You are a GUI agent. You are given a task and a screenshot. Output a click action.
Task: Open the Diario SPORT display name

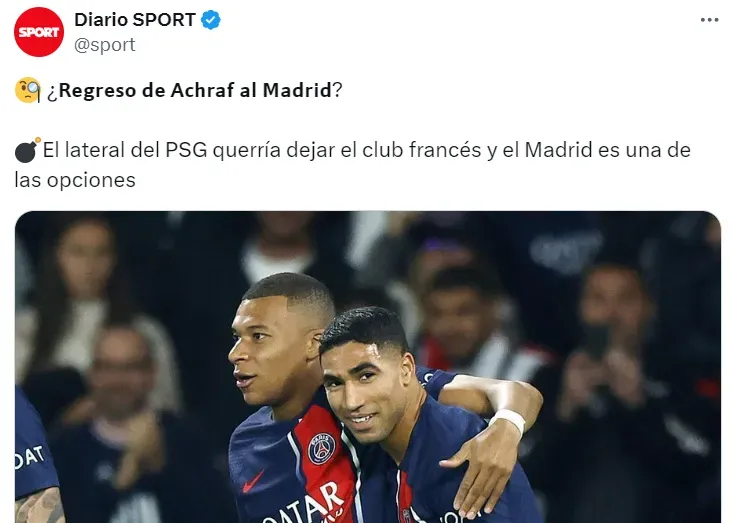135,20
